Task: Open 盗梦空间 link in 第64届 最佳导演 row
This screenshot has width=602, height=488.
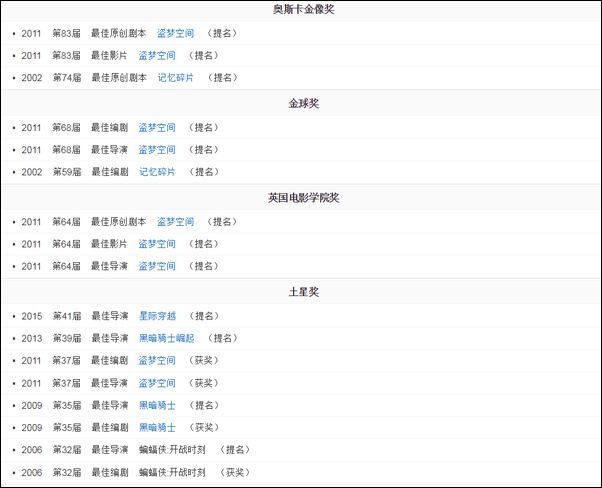Action: pyautogui.click(x=157, y=266)
